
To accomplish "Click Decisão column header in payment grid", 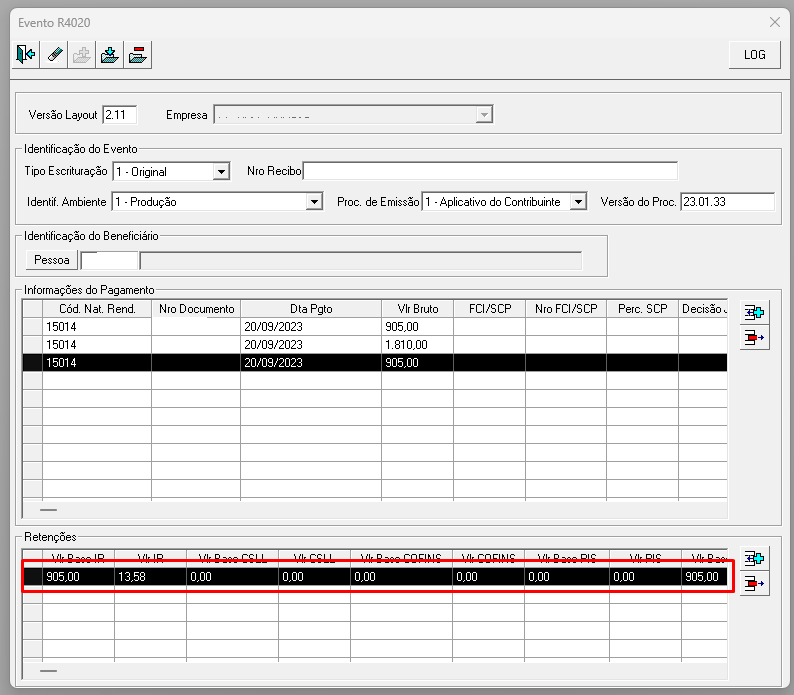I will point(703,308).
